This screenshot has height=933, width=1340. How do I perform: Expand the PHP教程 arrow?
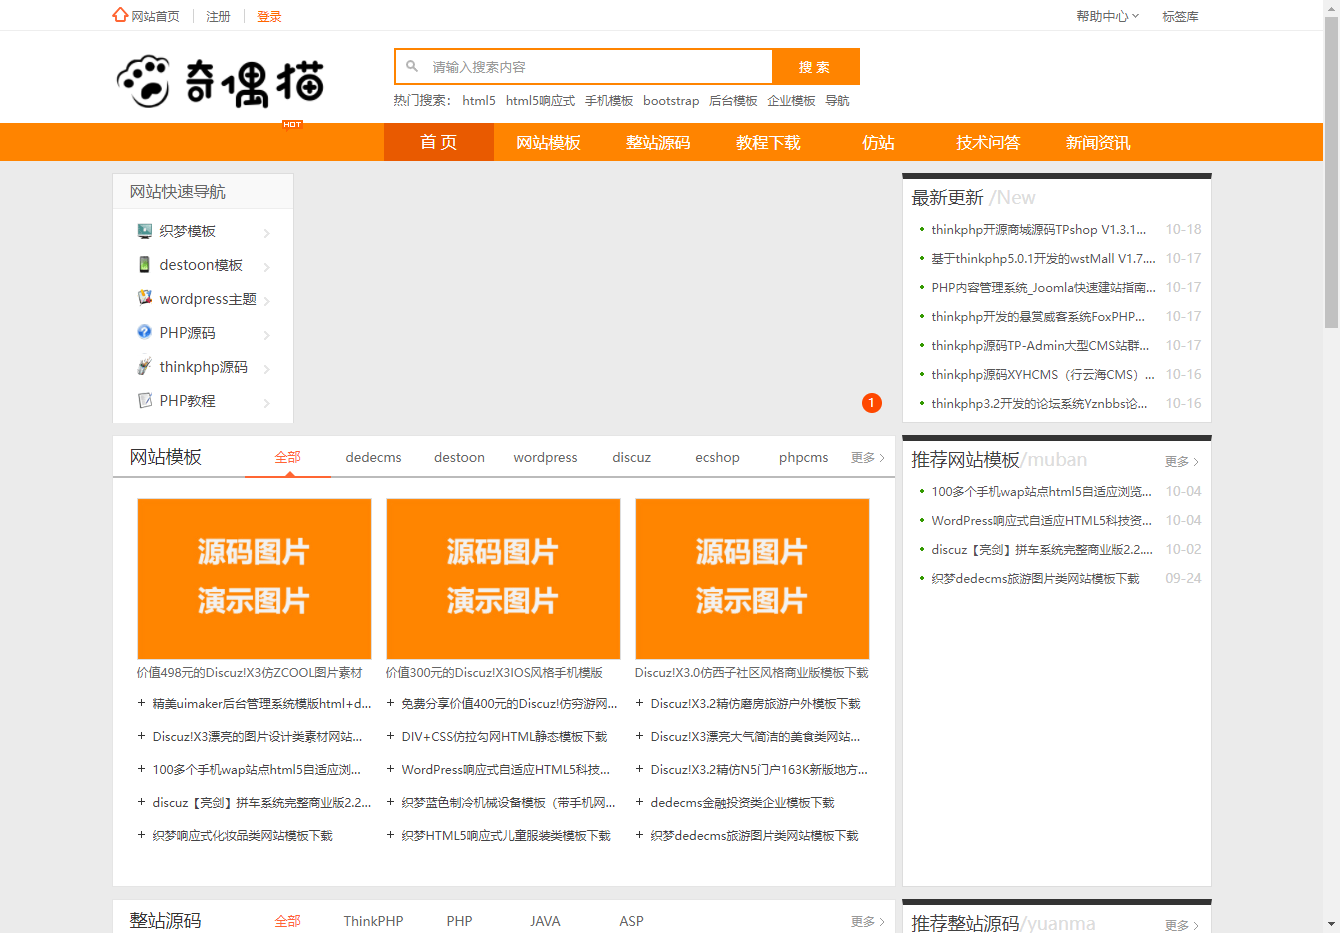click(267, 403)
